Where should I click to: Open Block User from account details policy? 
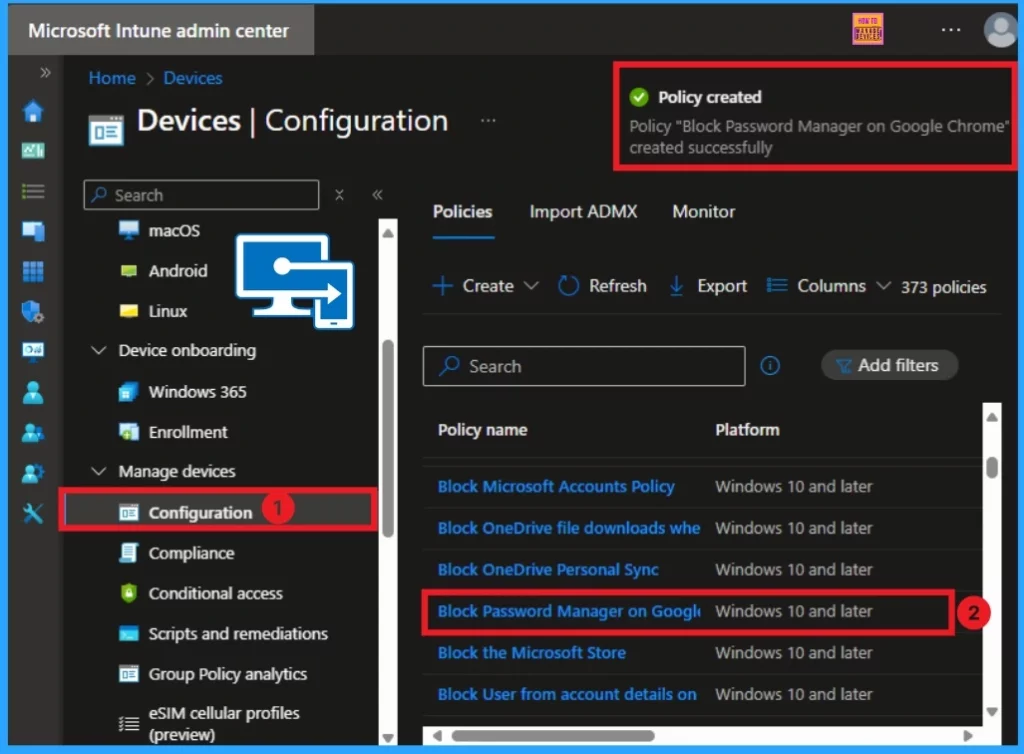[567, 695]
